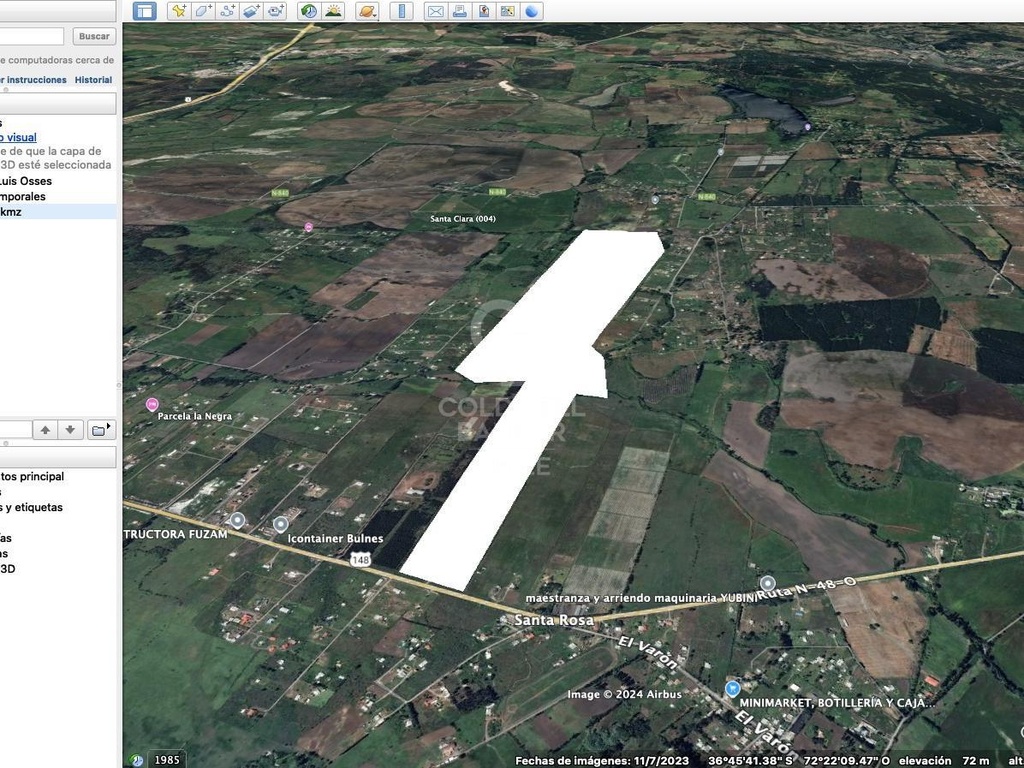
Task: Hide the sidebar with the panel toggle icon
Action: tap(144, 11)
